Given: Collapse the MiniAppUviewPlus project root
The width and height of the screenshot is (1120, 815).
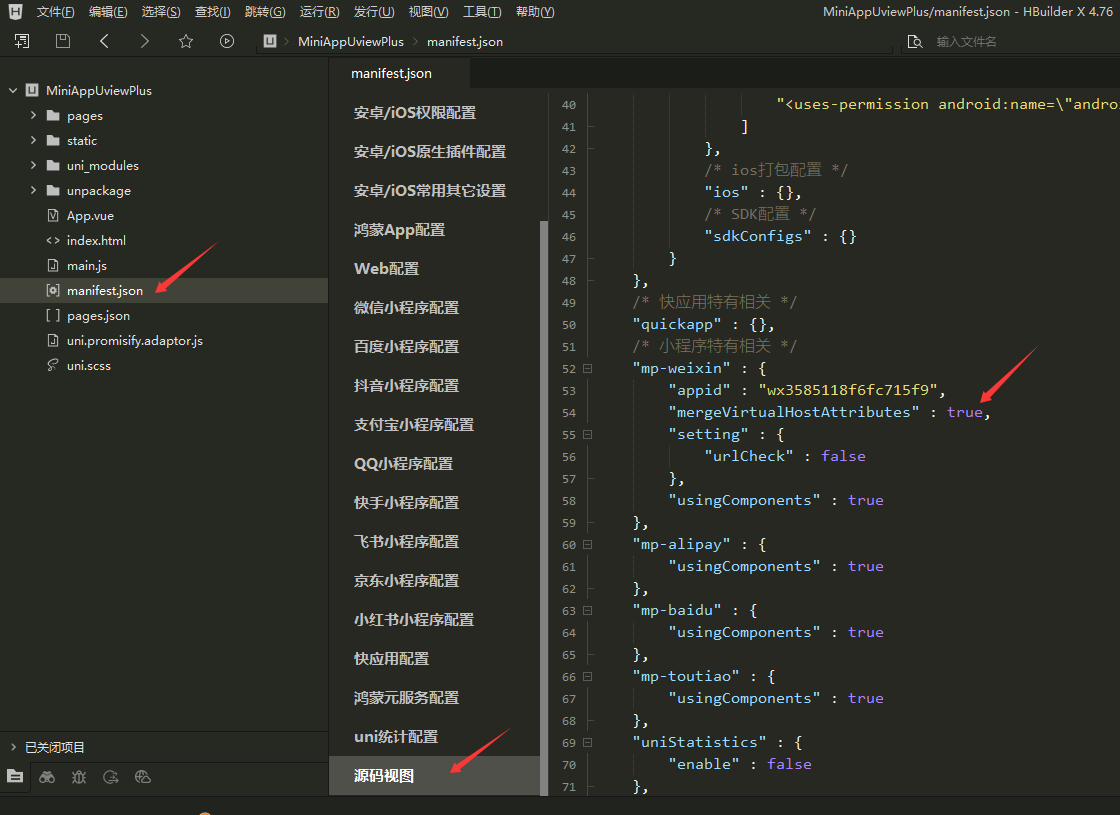Looking at the screenshot, I should (x=13, y=90).
